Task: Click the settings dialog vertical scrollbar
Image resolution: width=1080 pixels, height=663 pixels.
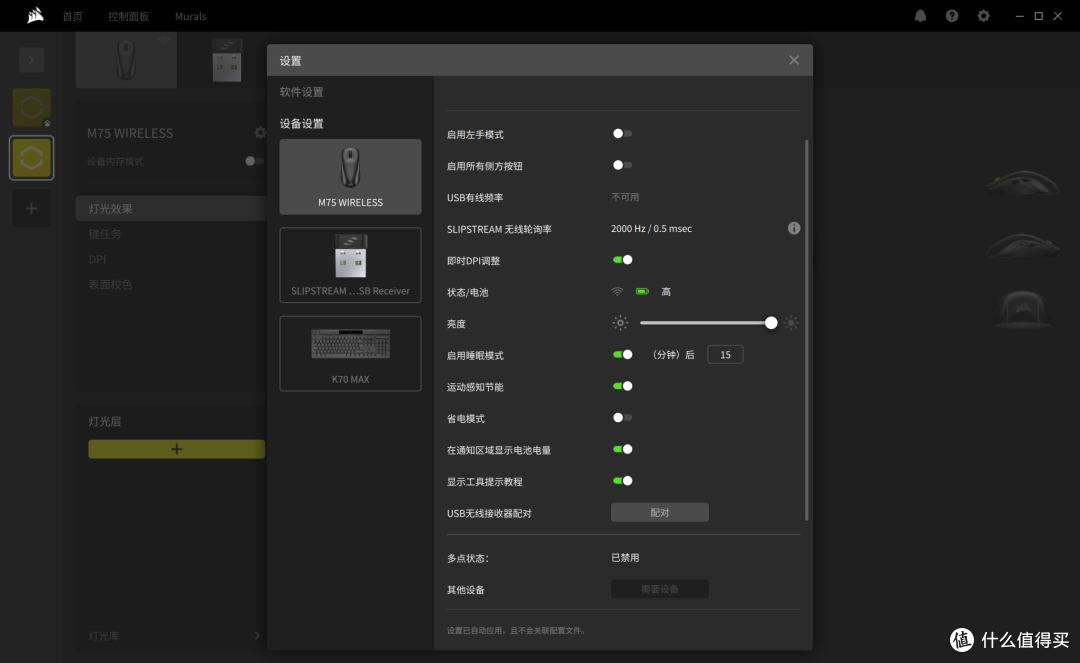Action: coord(807,330)
